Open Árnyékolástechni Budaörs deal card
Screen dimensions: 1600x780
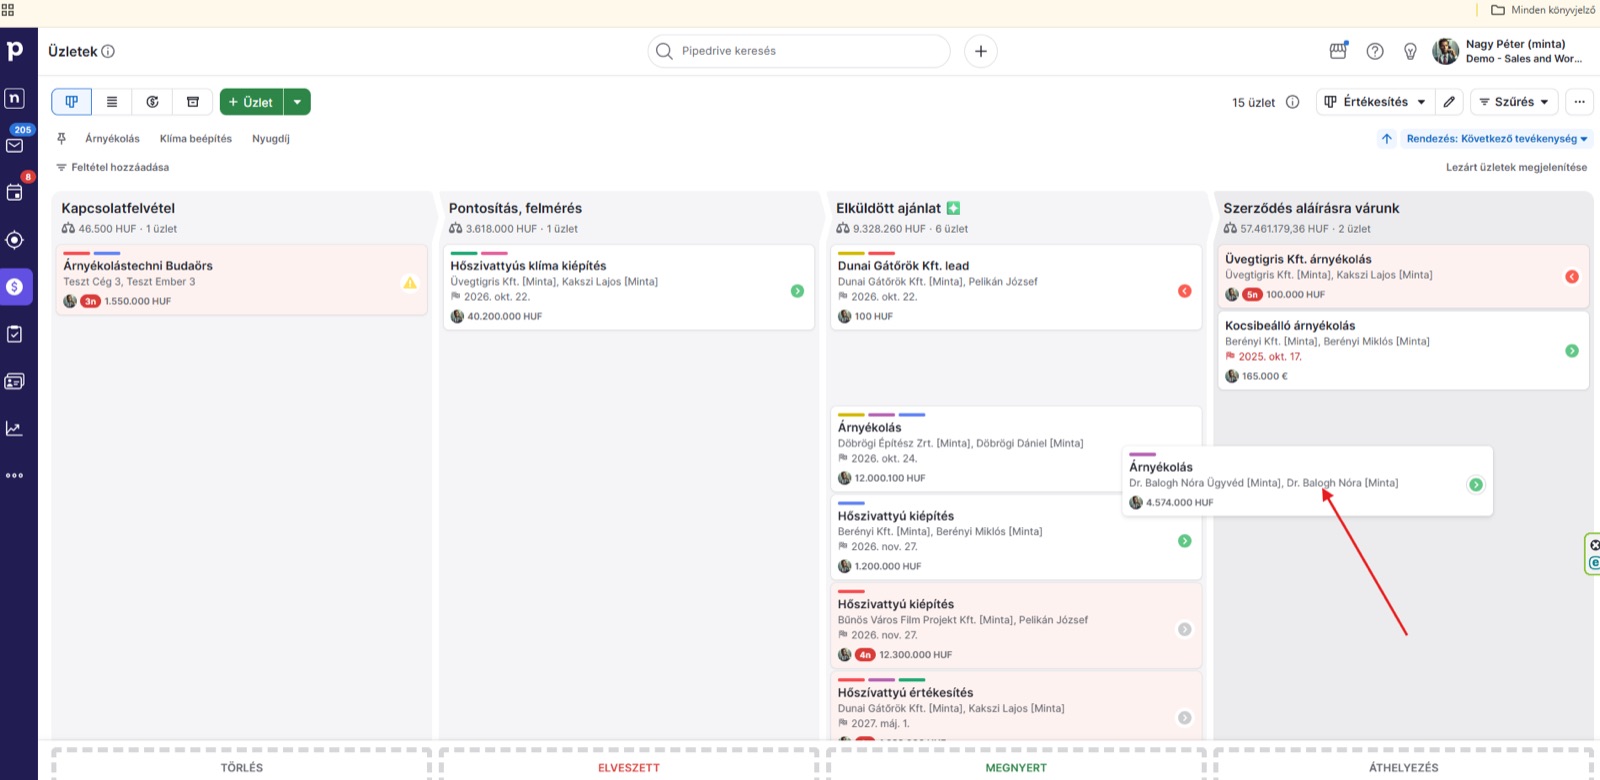click(242, 280)
